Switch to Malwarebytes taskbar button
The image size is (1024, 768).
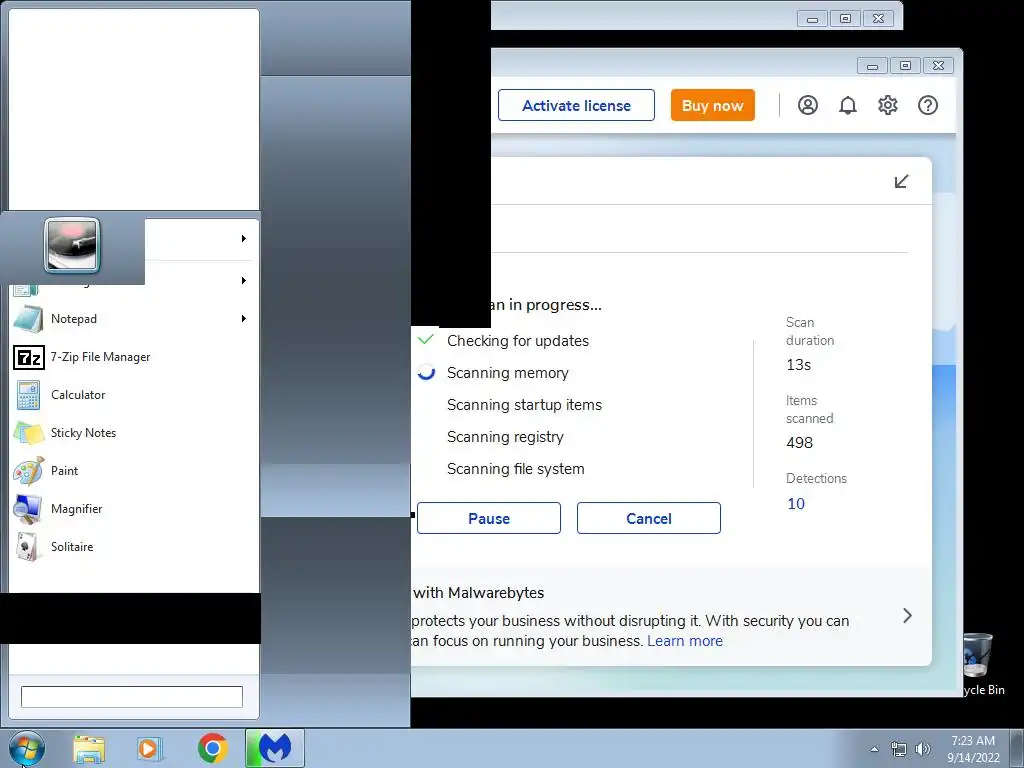coord(275,748)
